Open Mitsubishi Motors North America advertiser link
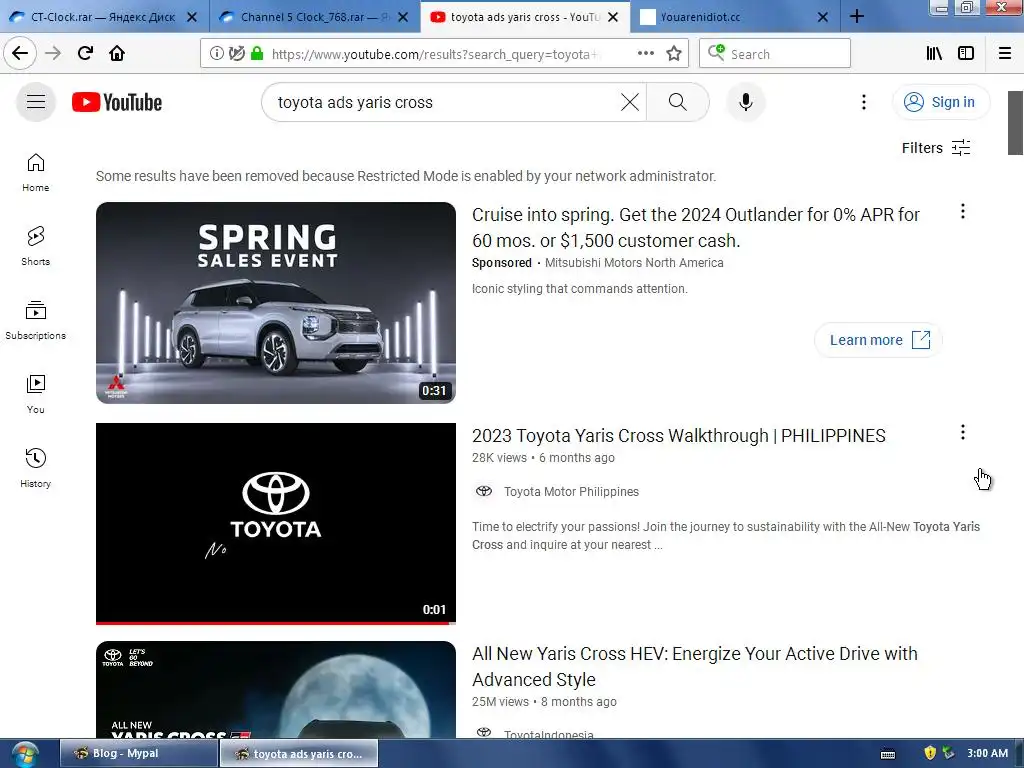The width and height of the screenshot is (1024, 768). [x=633, y=263]
